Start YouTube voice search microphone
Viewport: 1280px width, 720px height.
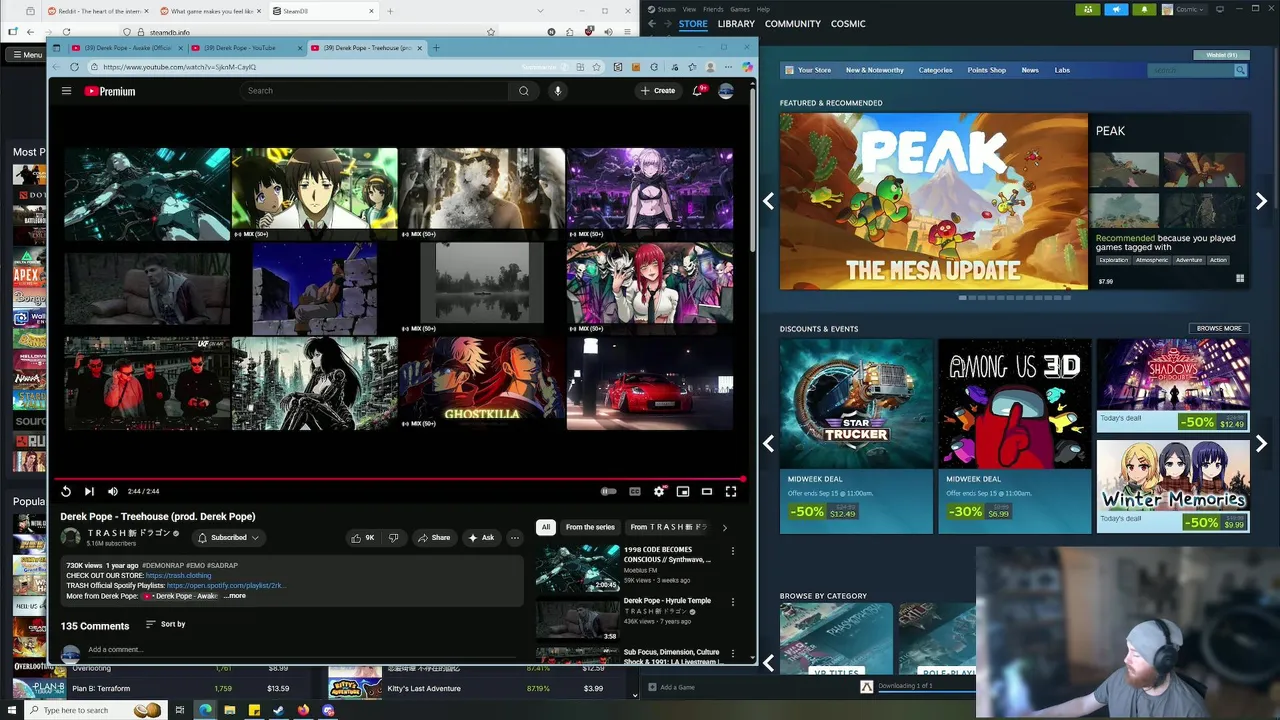pyautogui.click(x=558, y=91)
